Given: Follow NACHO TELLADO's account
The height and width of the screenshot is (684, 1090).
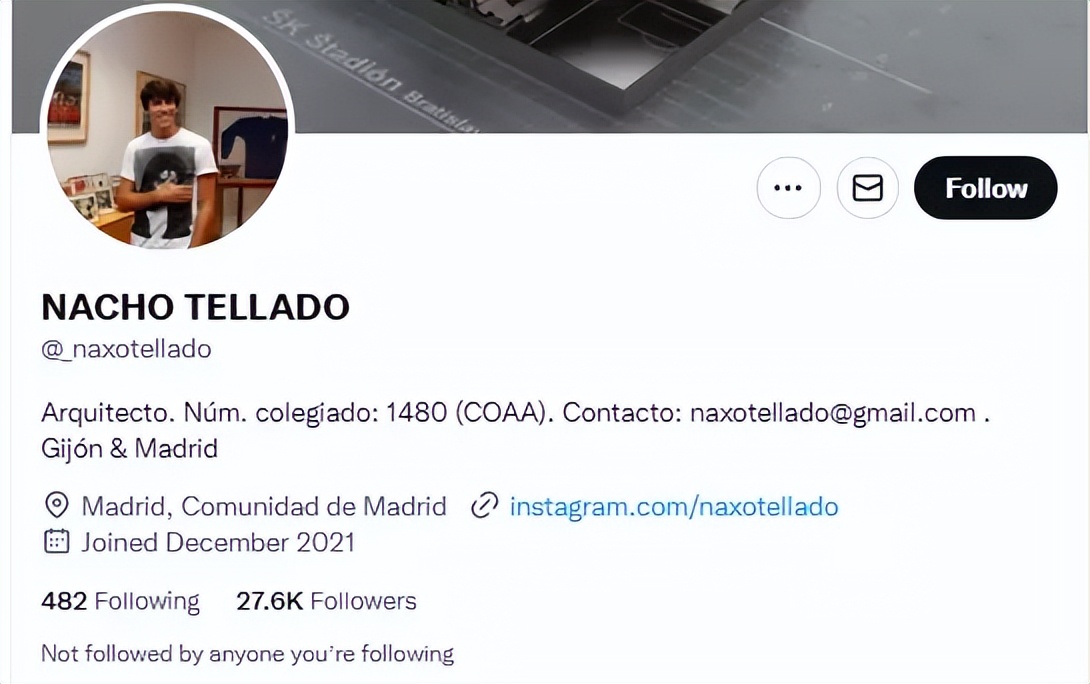Looking at the screenshot, I should (x=986, y=188).
